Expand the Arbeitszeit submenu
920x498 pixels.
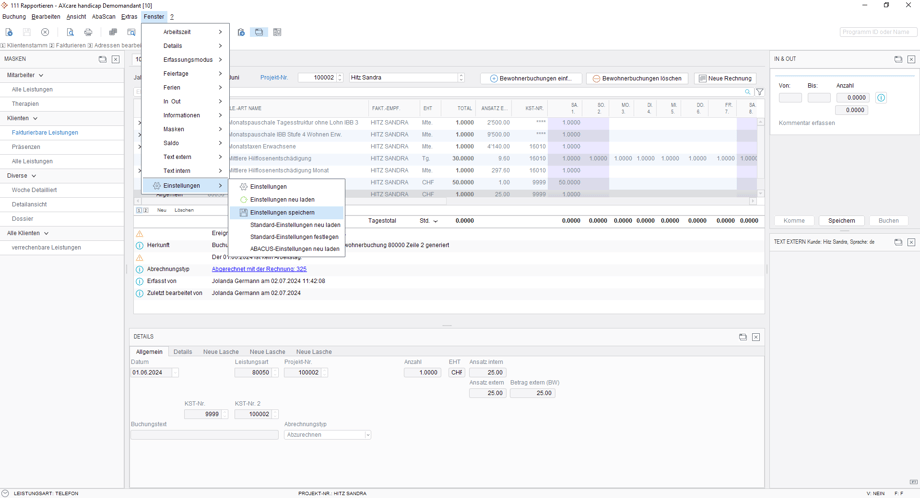point(186,32)
